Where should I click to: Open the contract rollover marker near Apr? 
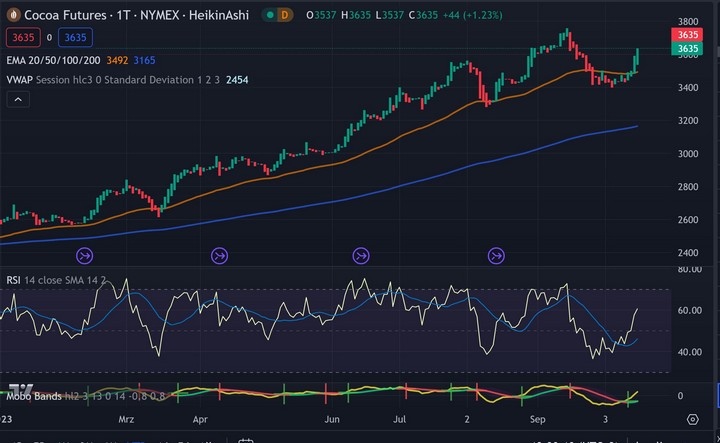pos(219,256)
